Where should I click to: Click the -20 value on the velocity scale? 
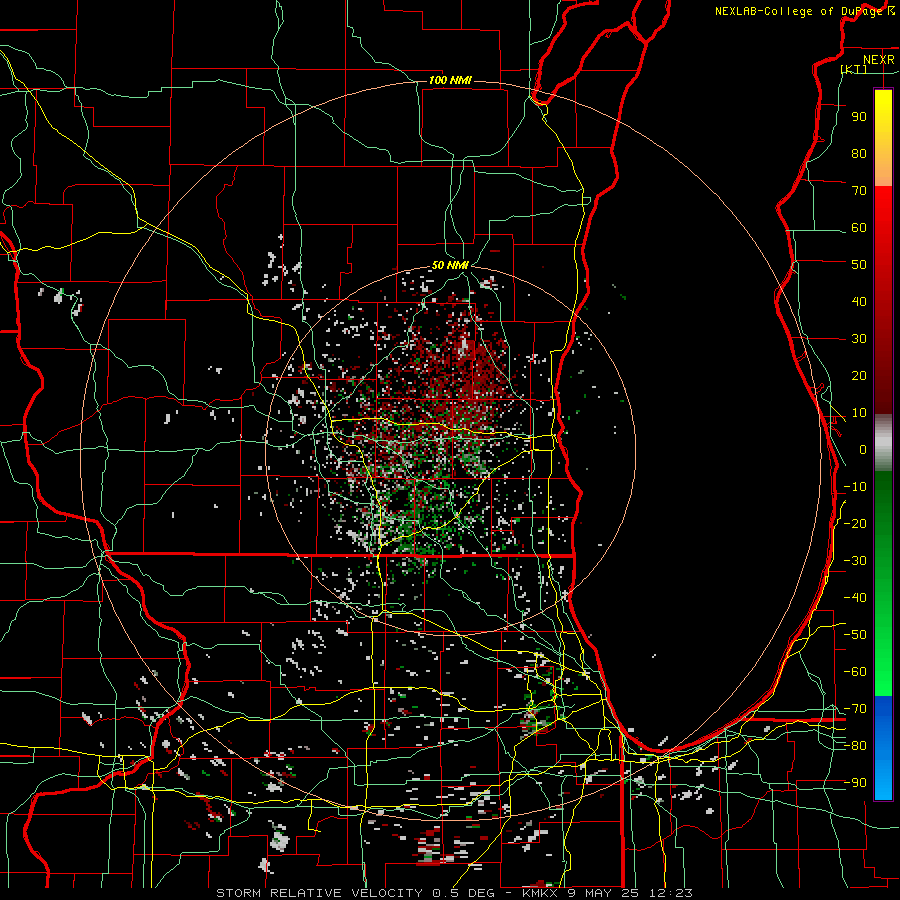(855, 524)
